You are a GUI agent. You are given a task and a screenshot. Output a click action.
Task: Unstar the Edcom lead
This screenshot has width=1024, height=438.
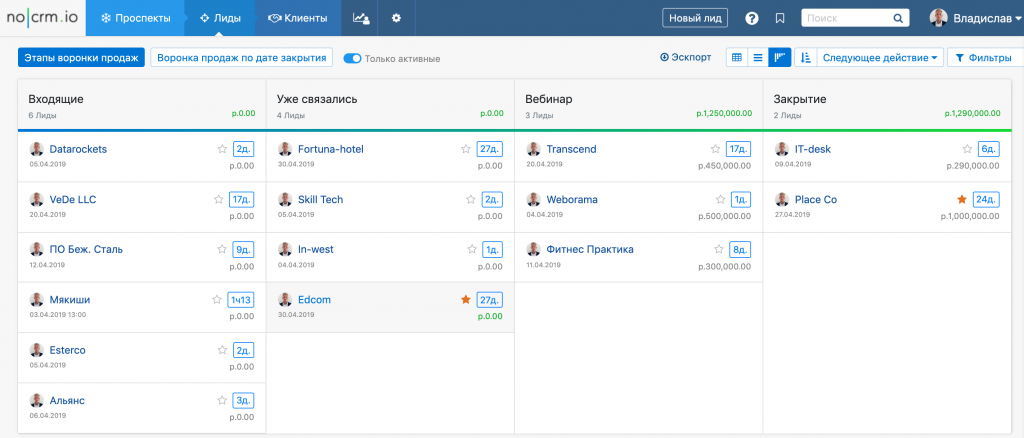pyautogui.click(x=466, y=300)
